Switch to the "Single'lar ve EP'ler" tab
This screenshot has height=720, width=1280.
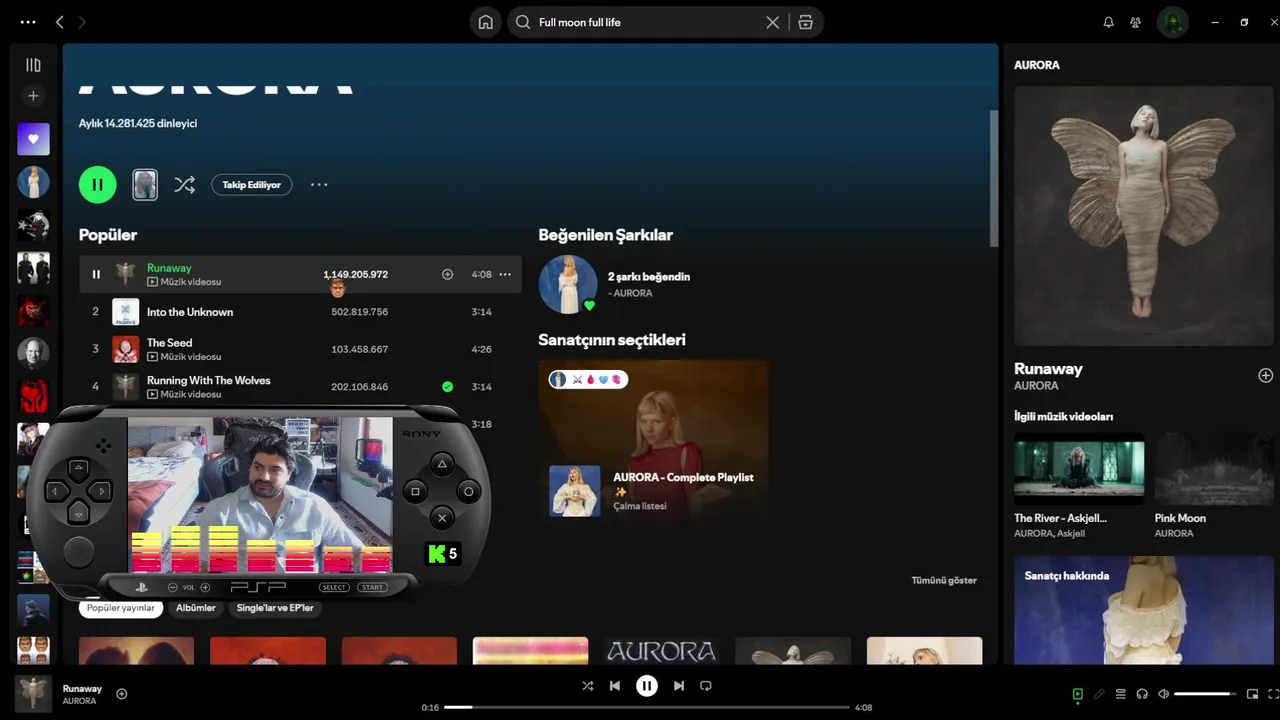[x=275, y=608]
